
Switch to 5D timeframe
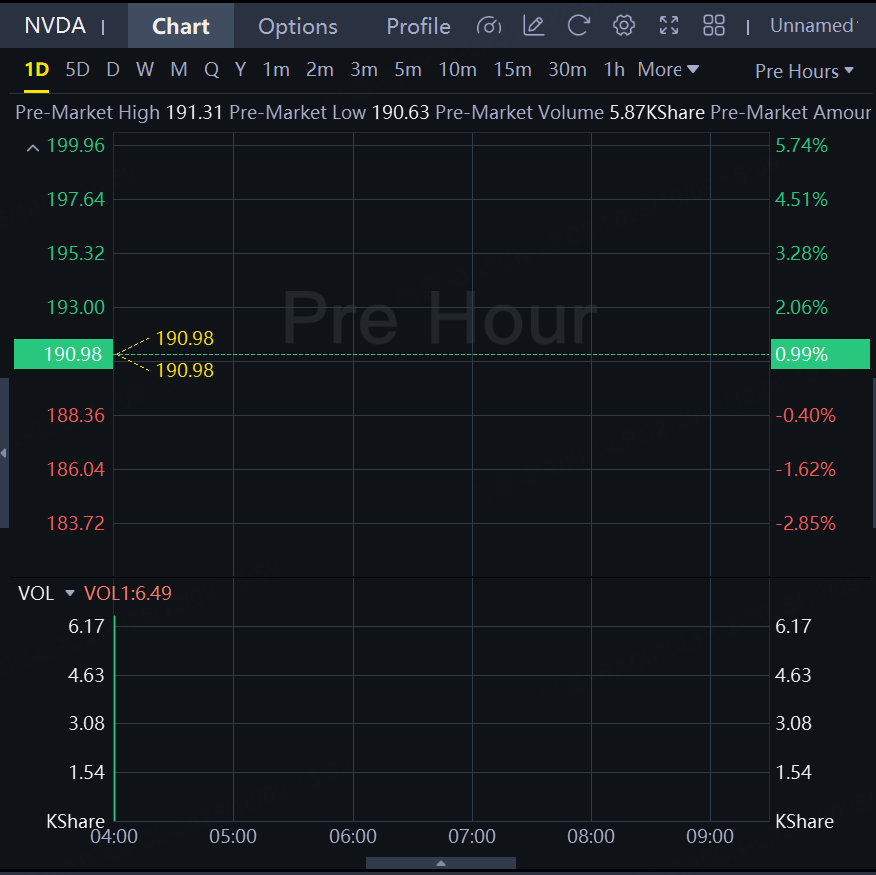tap(77, 70)
